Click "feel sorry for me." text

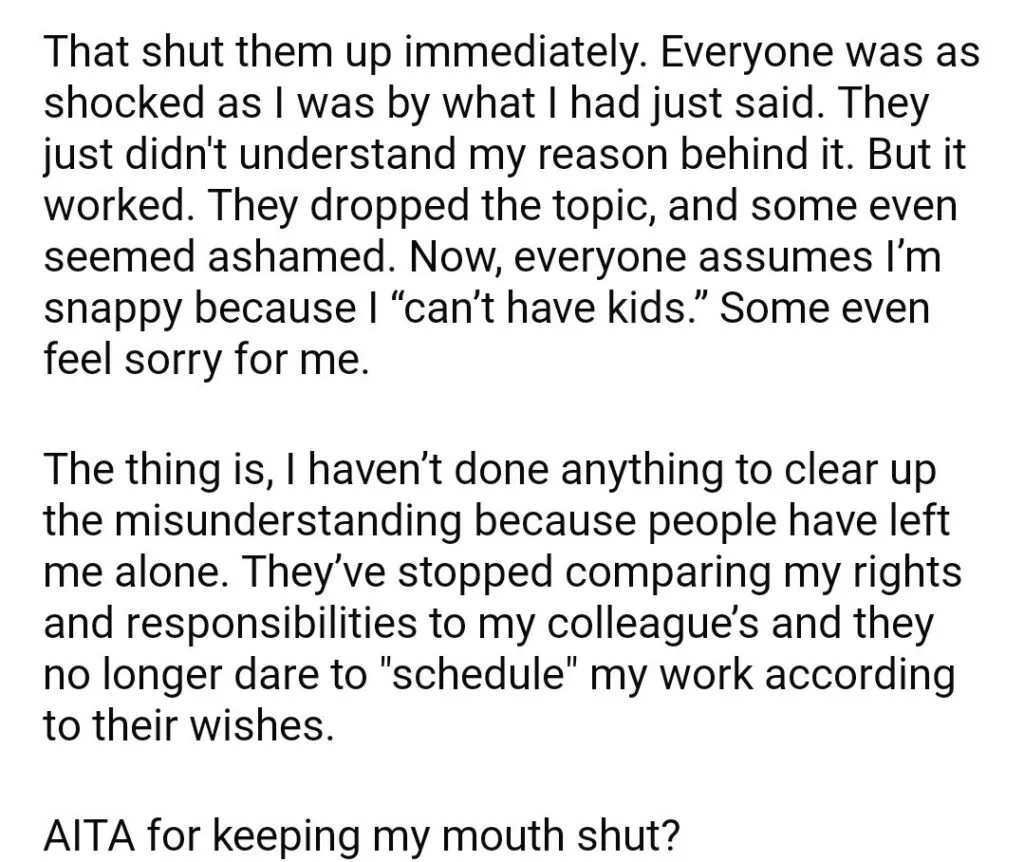206,360
